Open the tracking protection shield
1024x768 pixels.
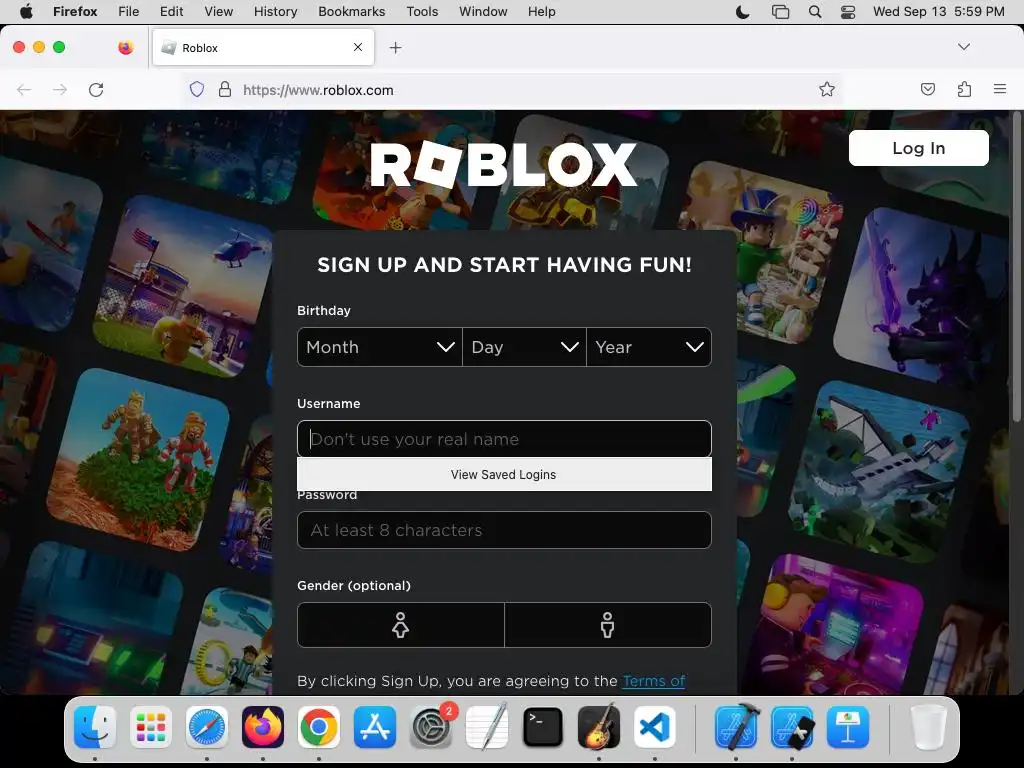tap(197, 89)
